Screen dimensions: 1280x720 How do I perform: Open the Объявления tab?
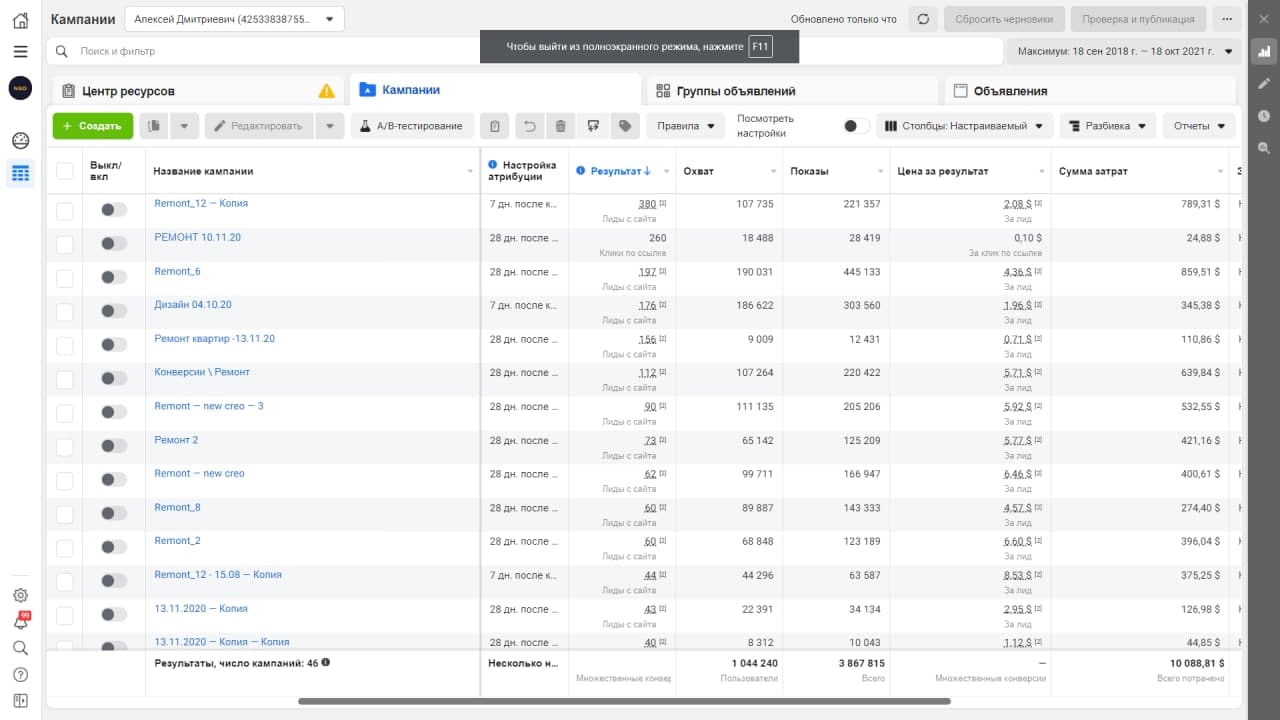pyautogui.click(x=1092, y=91)
